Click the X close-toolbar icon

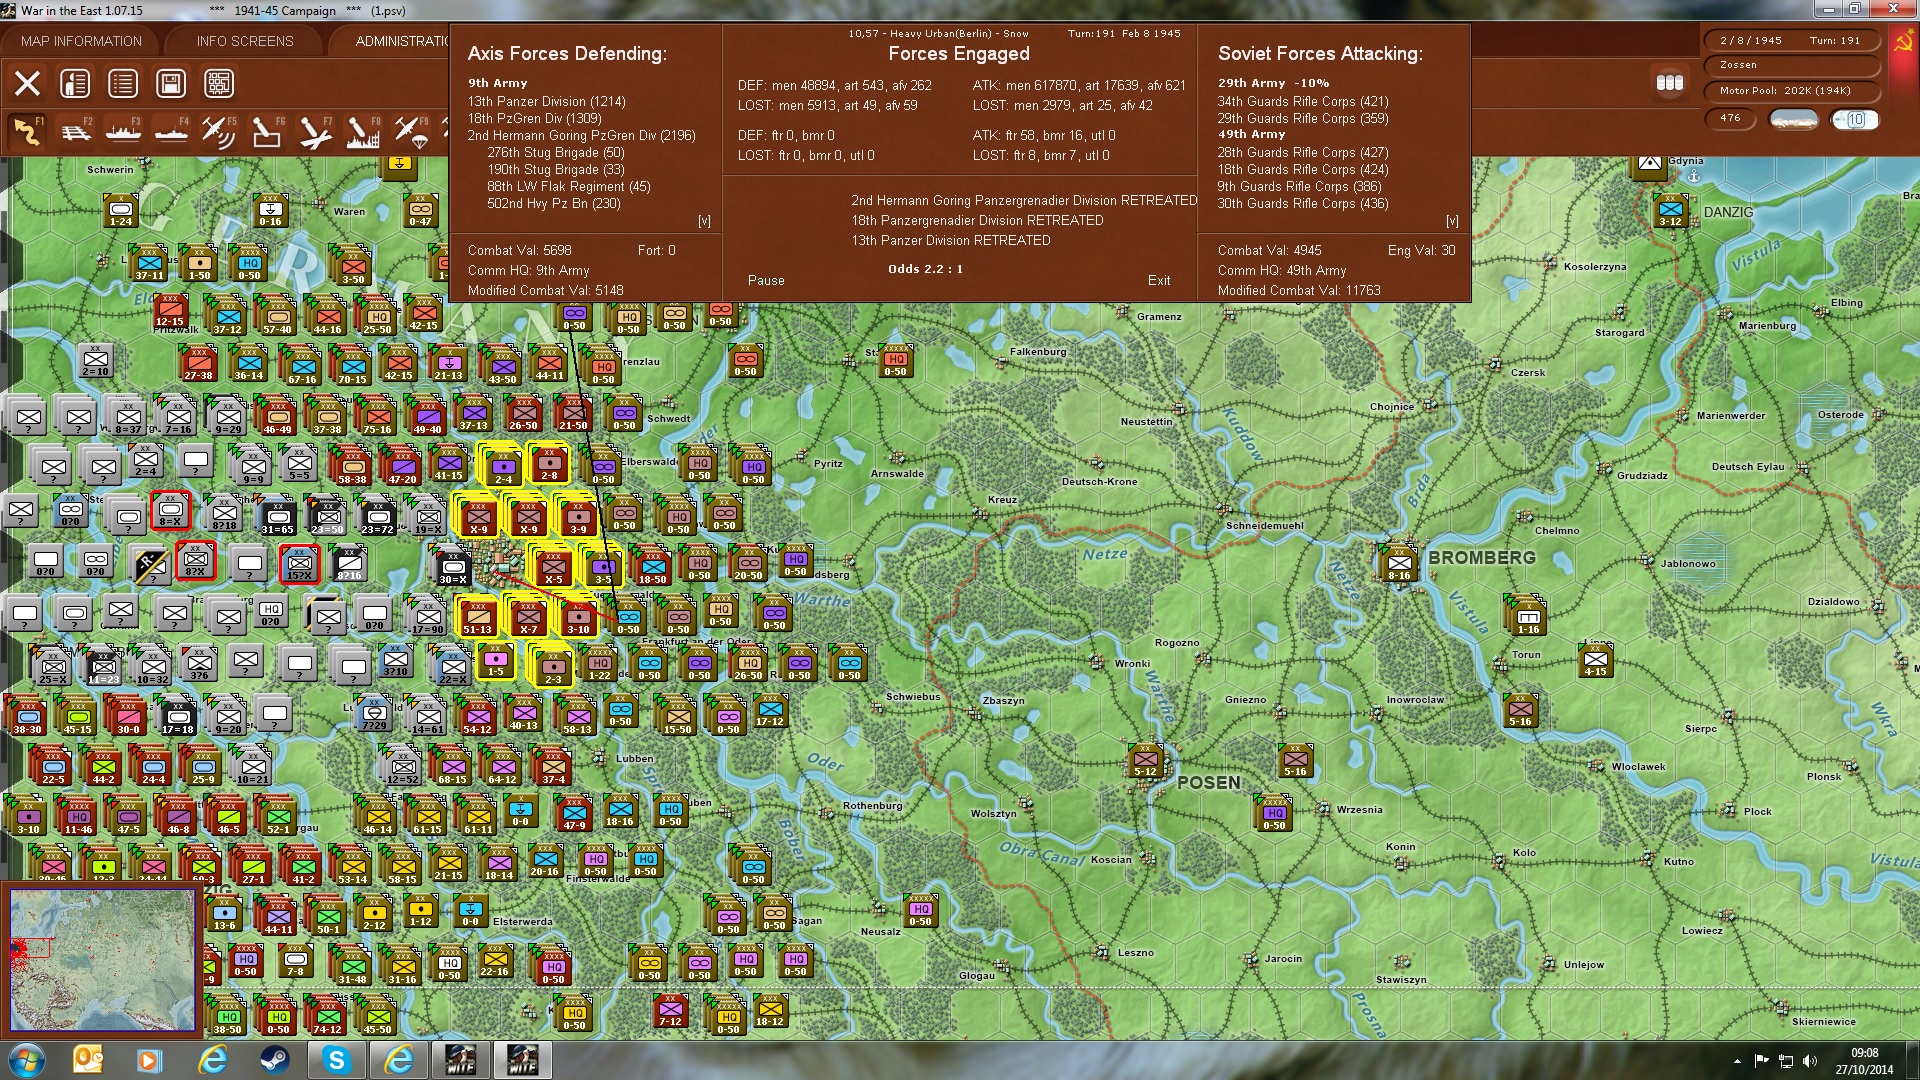[27, 83]
